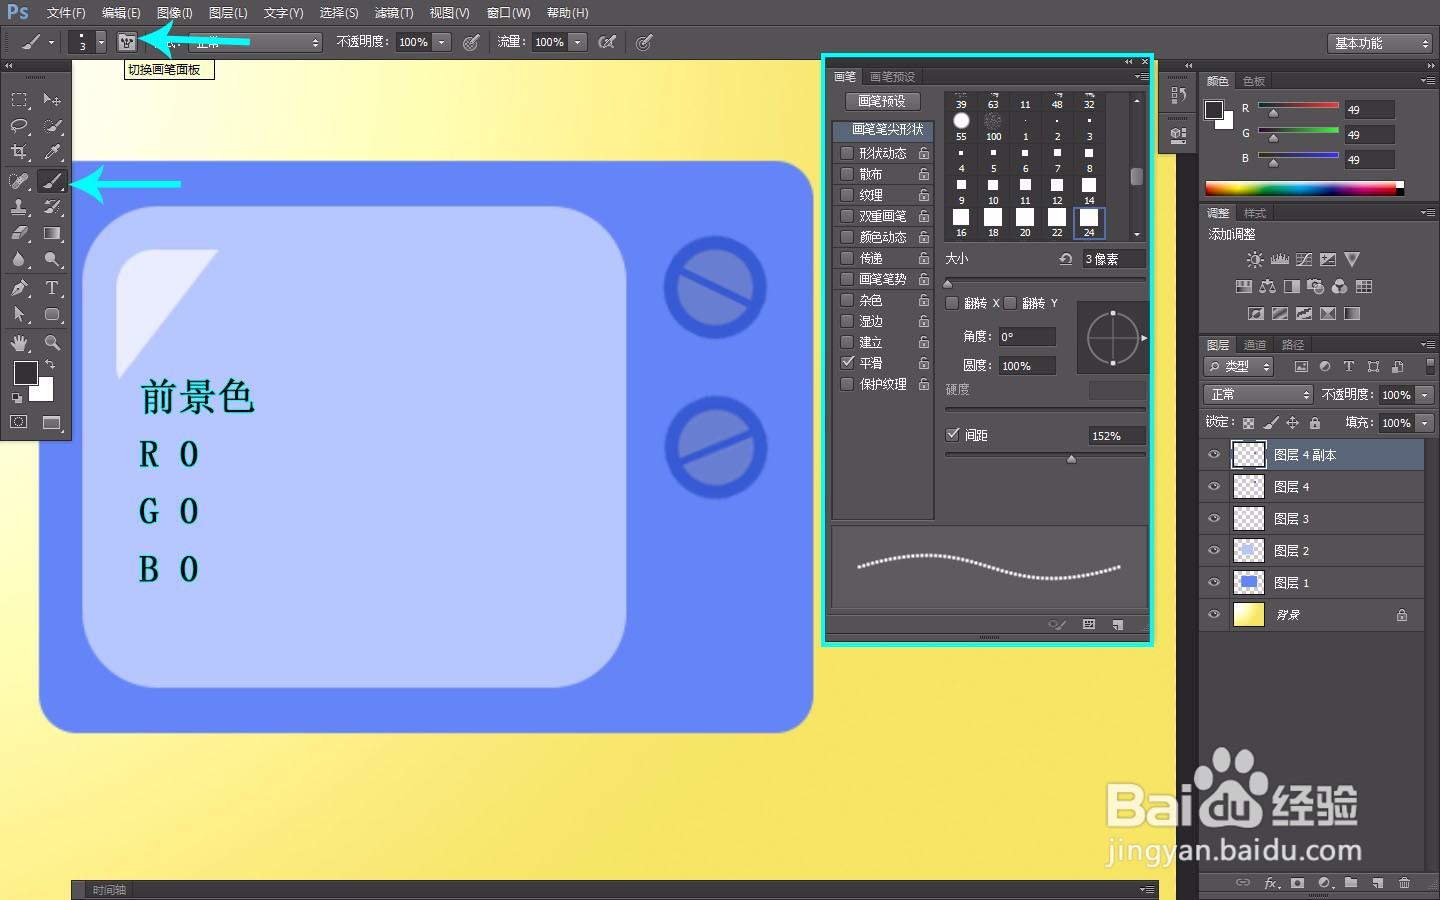Select the Eraser tool

19,233
